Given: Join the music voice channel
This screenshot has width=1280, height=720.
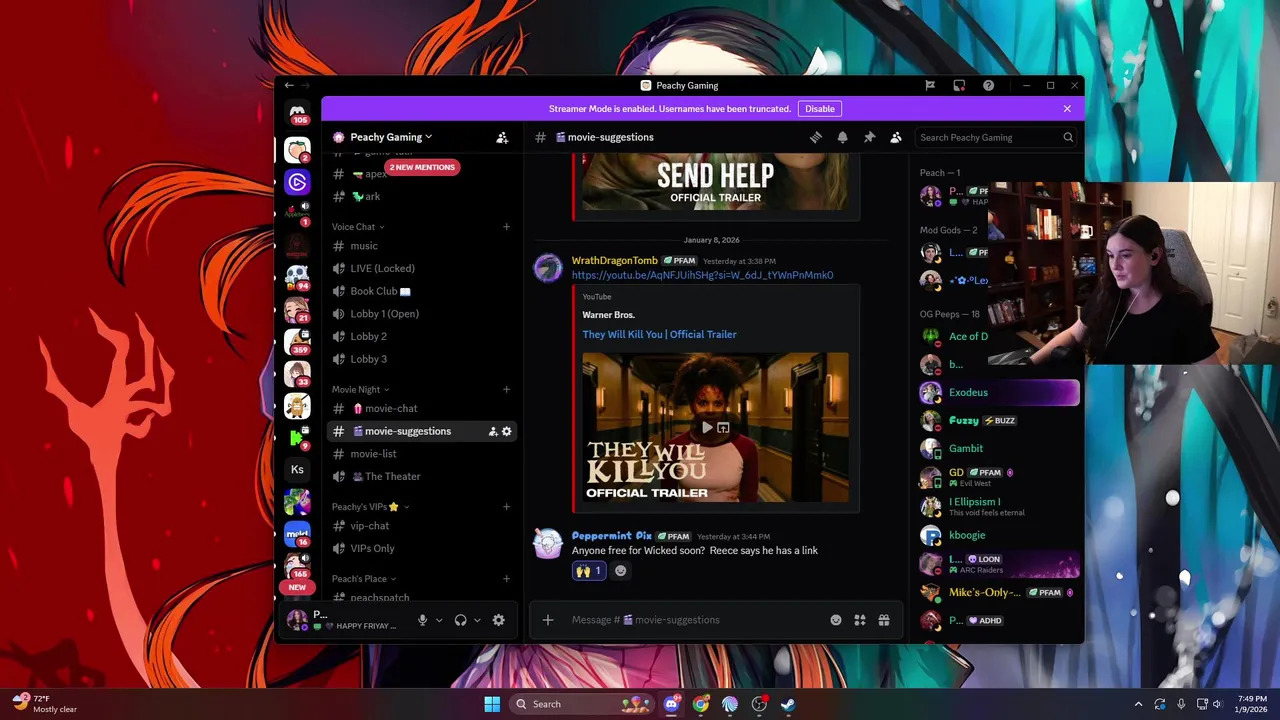Looking at the screenshot, I should pos(421,246).
